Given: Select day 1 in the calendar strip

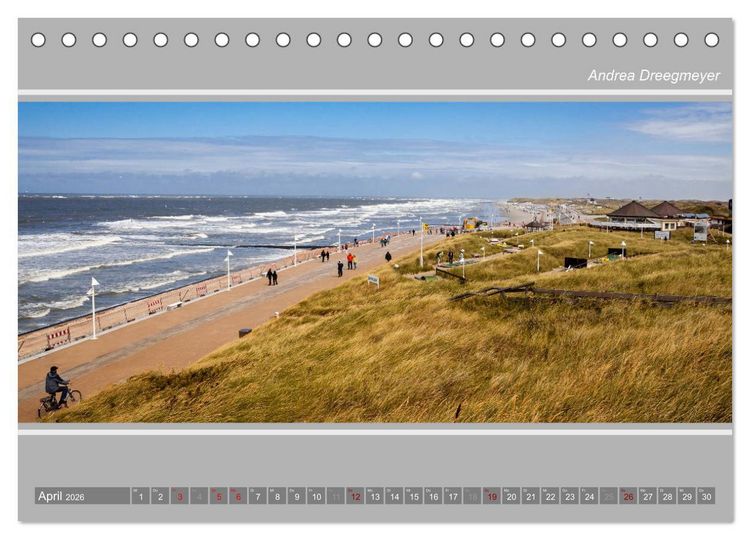Looking at the screenshot, I should point(141,496).
